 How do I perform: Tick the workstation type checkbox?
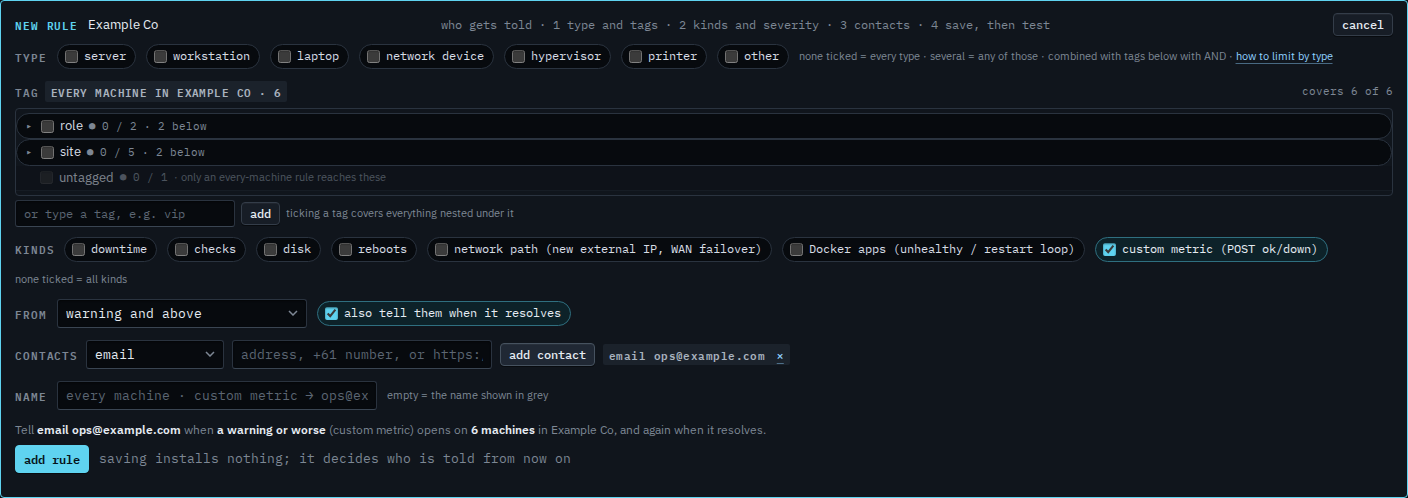[x=160, y=57]
